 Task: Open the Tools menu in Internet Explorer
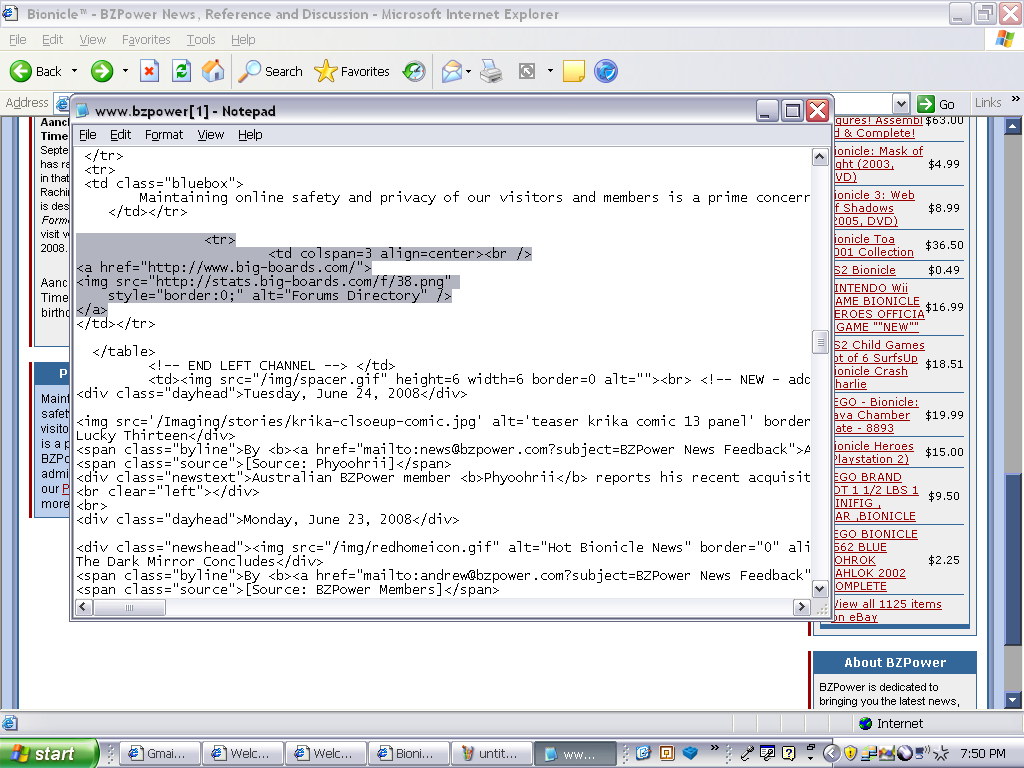click(201, 40)
